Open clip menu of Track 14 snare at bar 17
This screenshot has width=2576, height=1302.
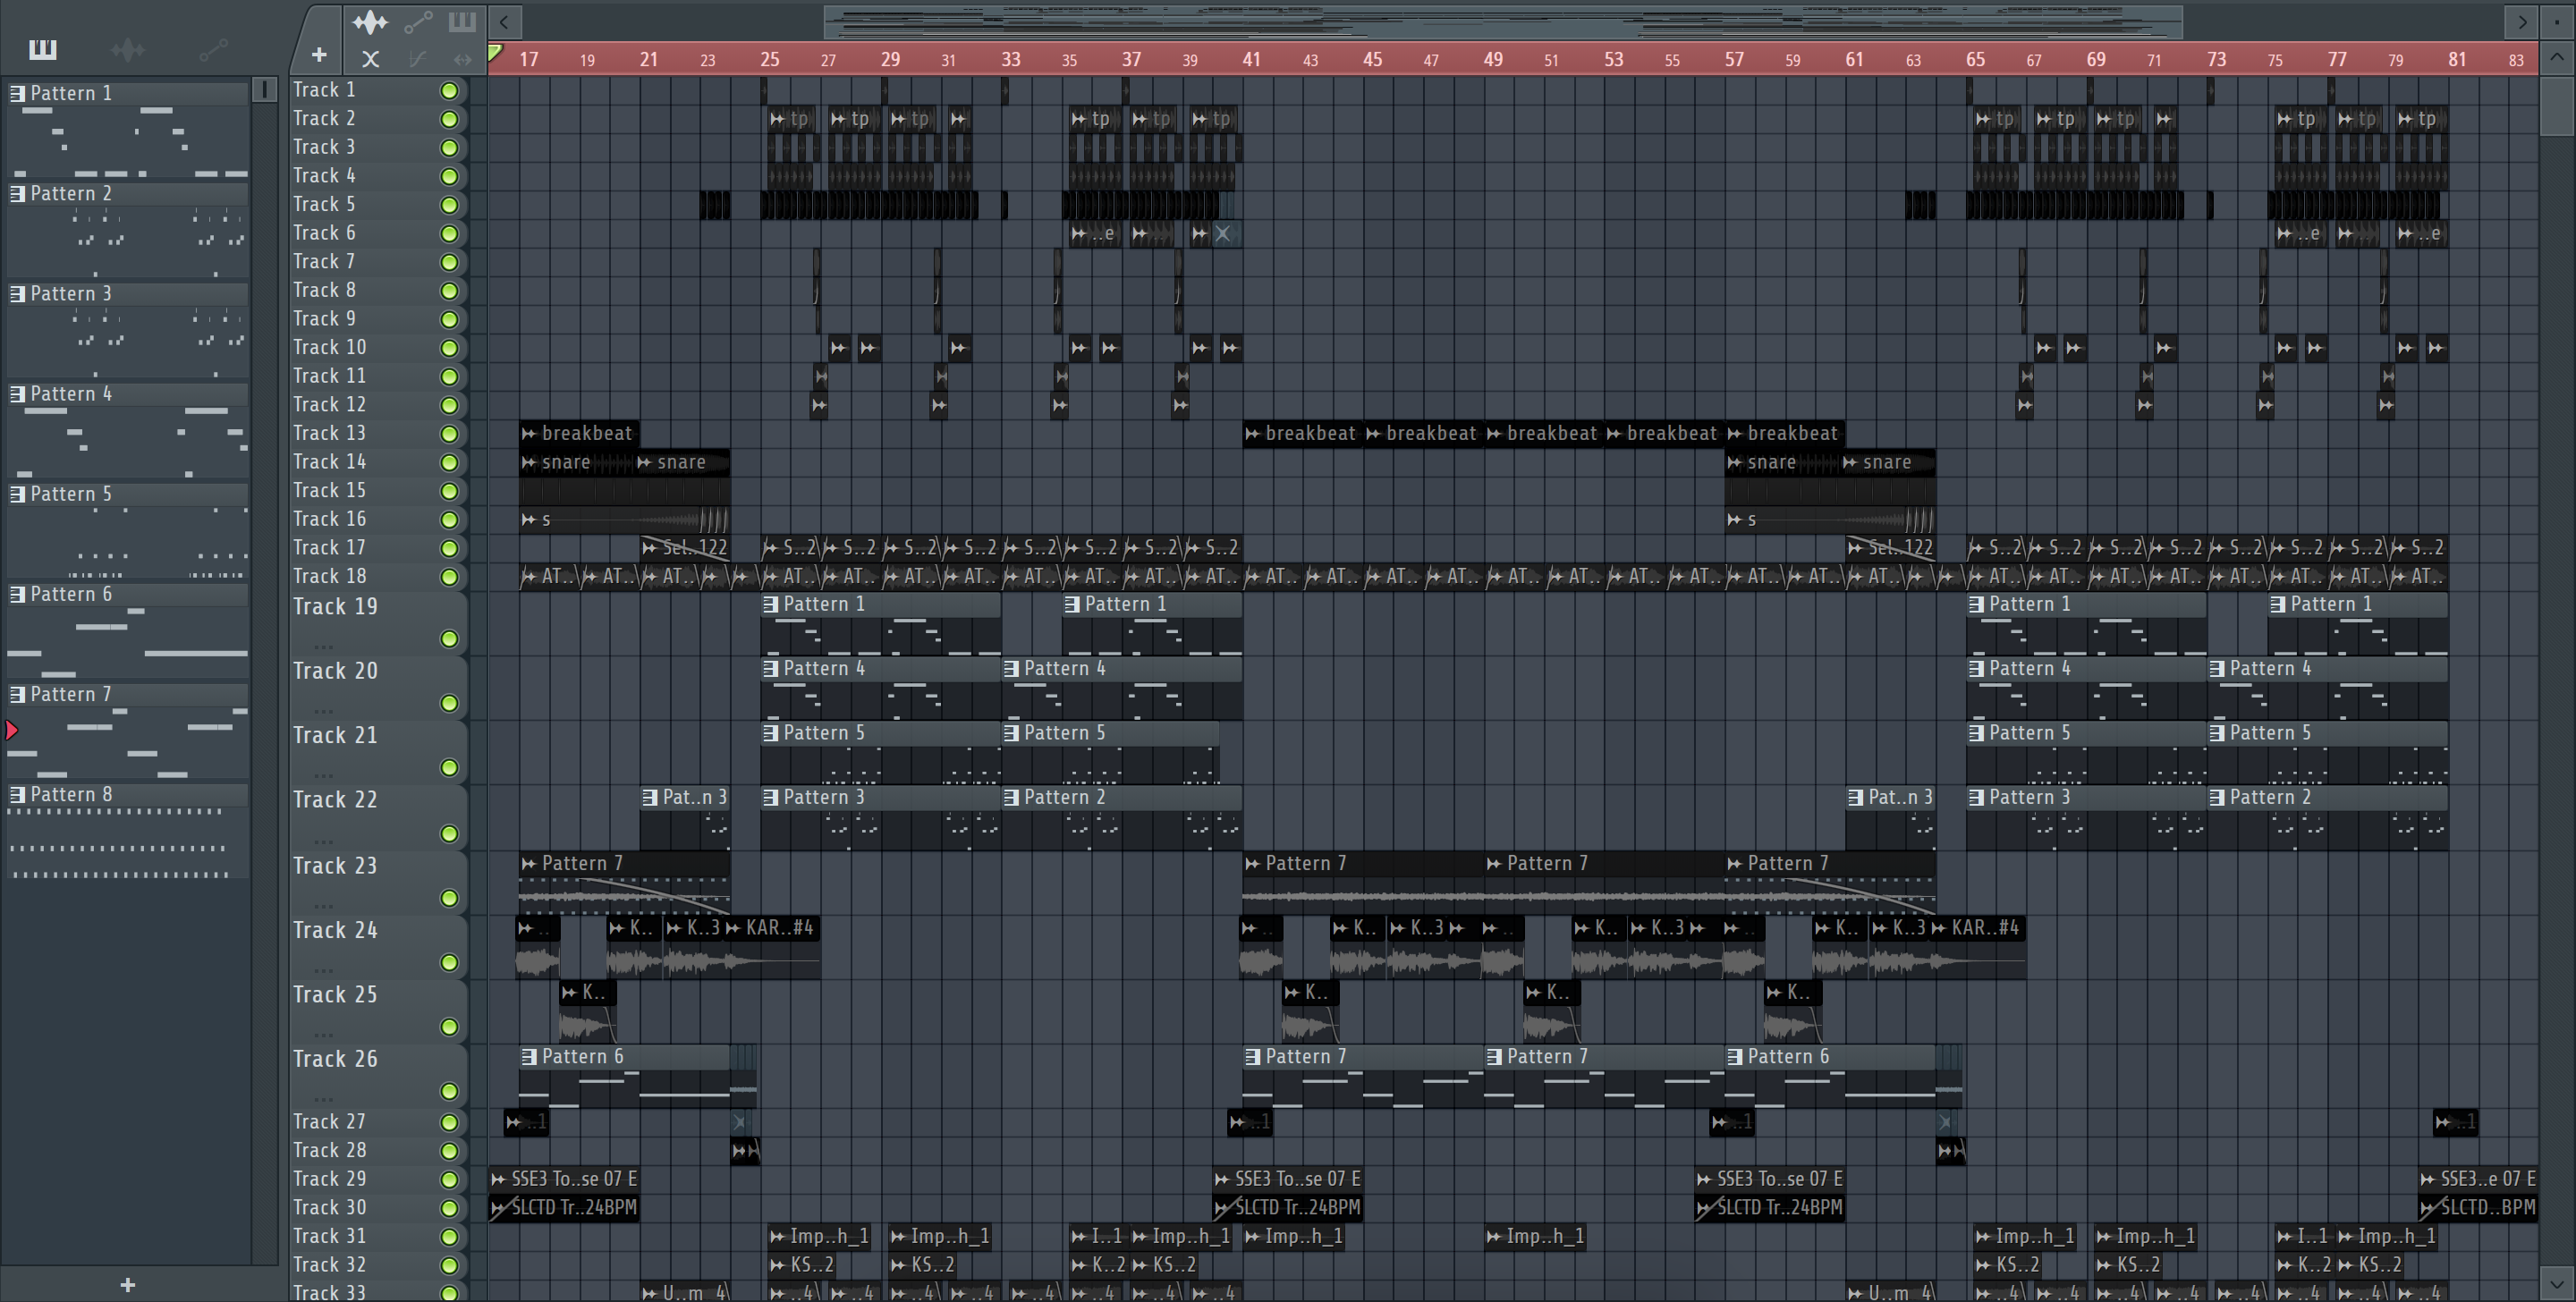click(529, 462)
